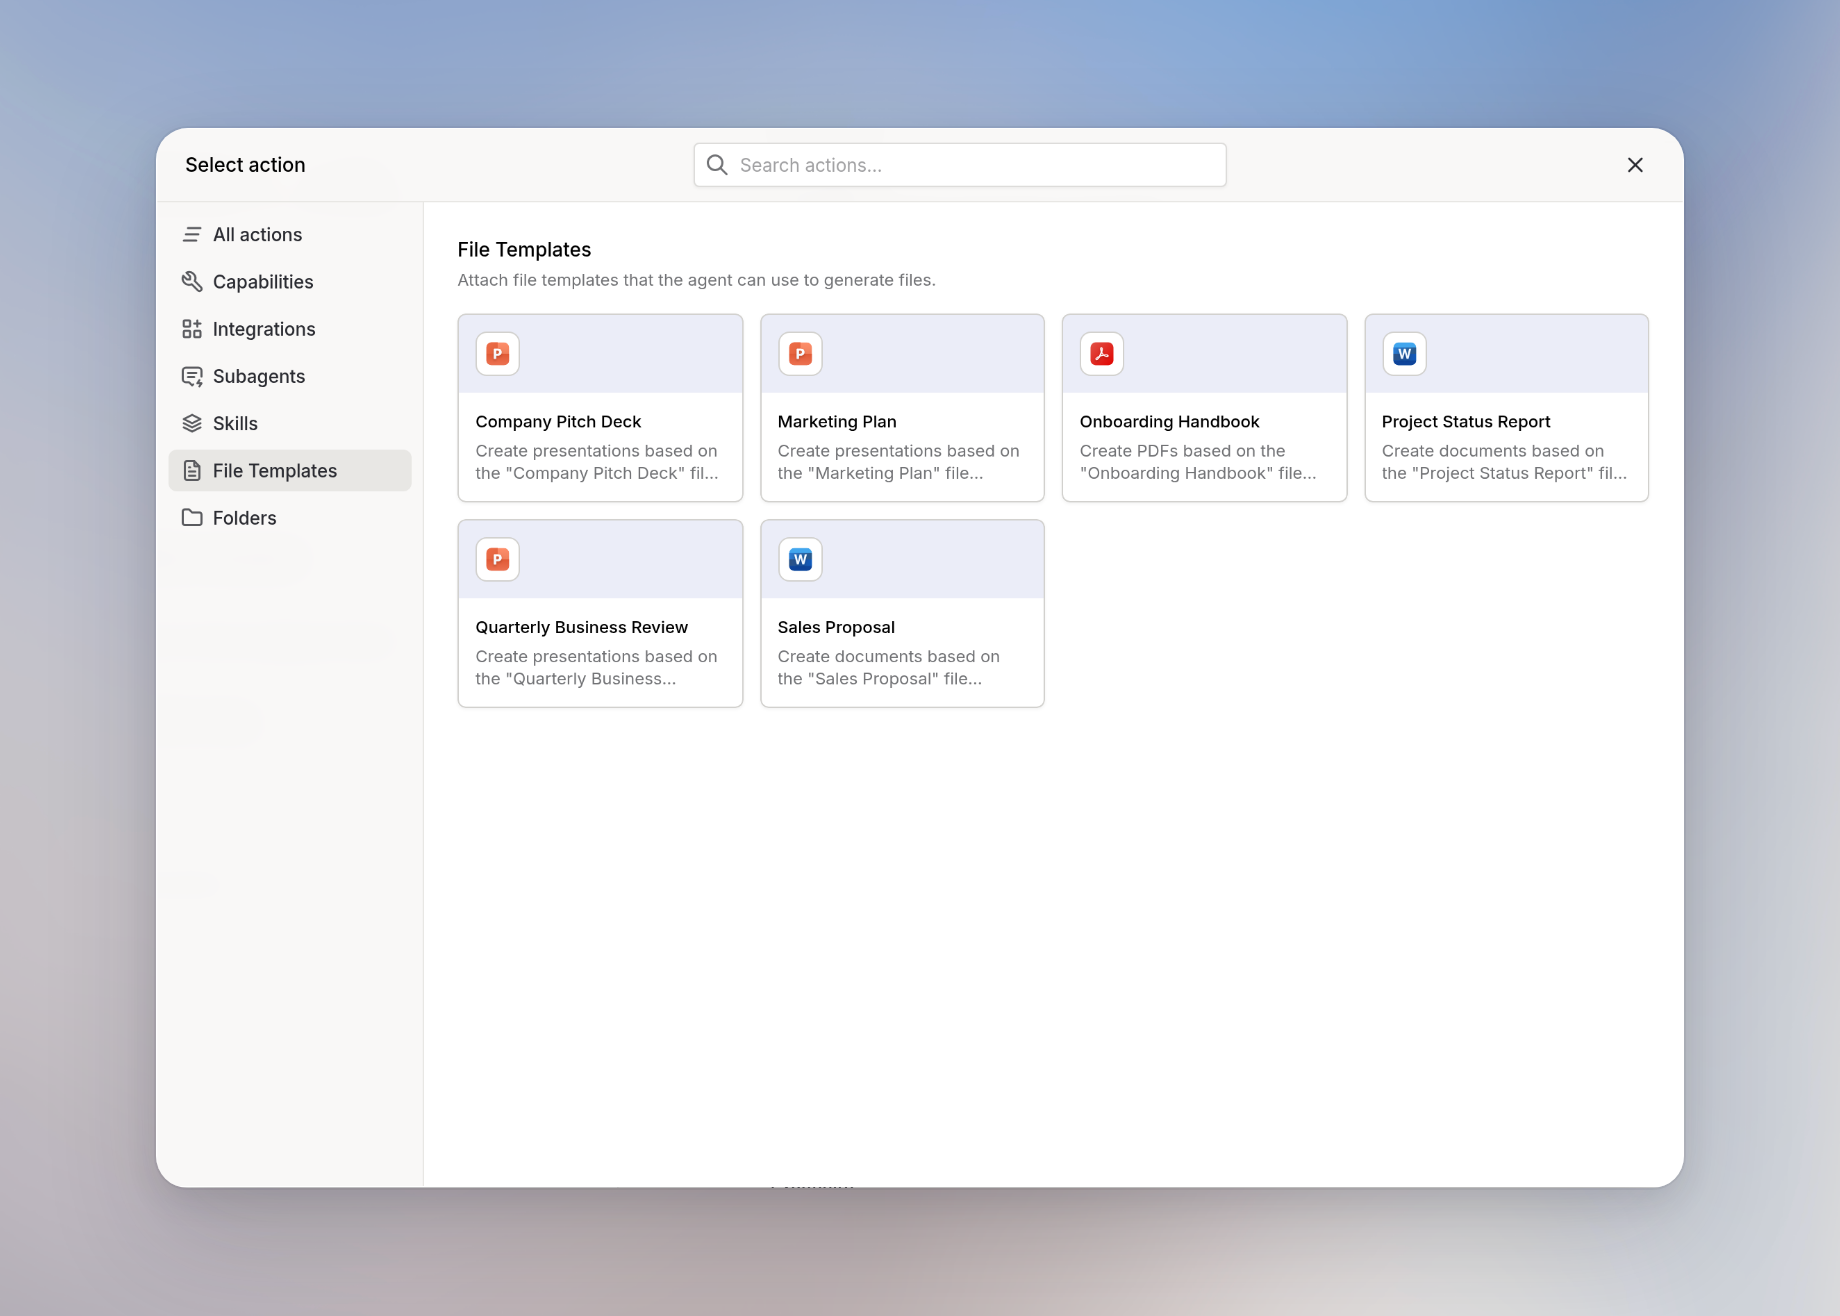
Task: Click Word icon on Sales Proposal card
Action: (x=800, y=559)
